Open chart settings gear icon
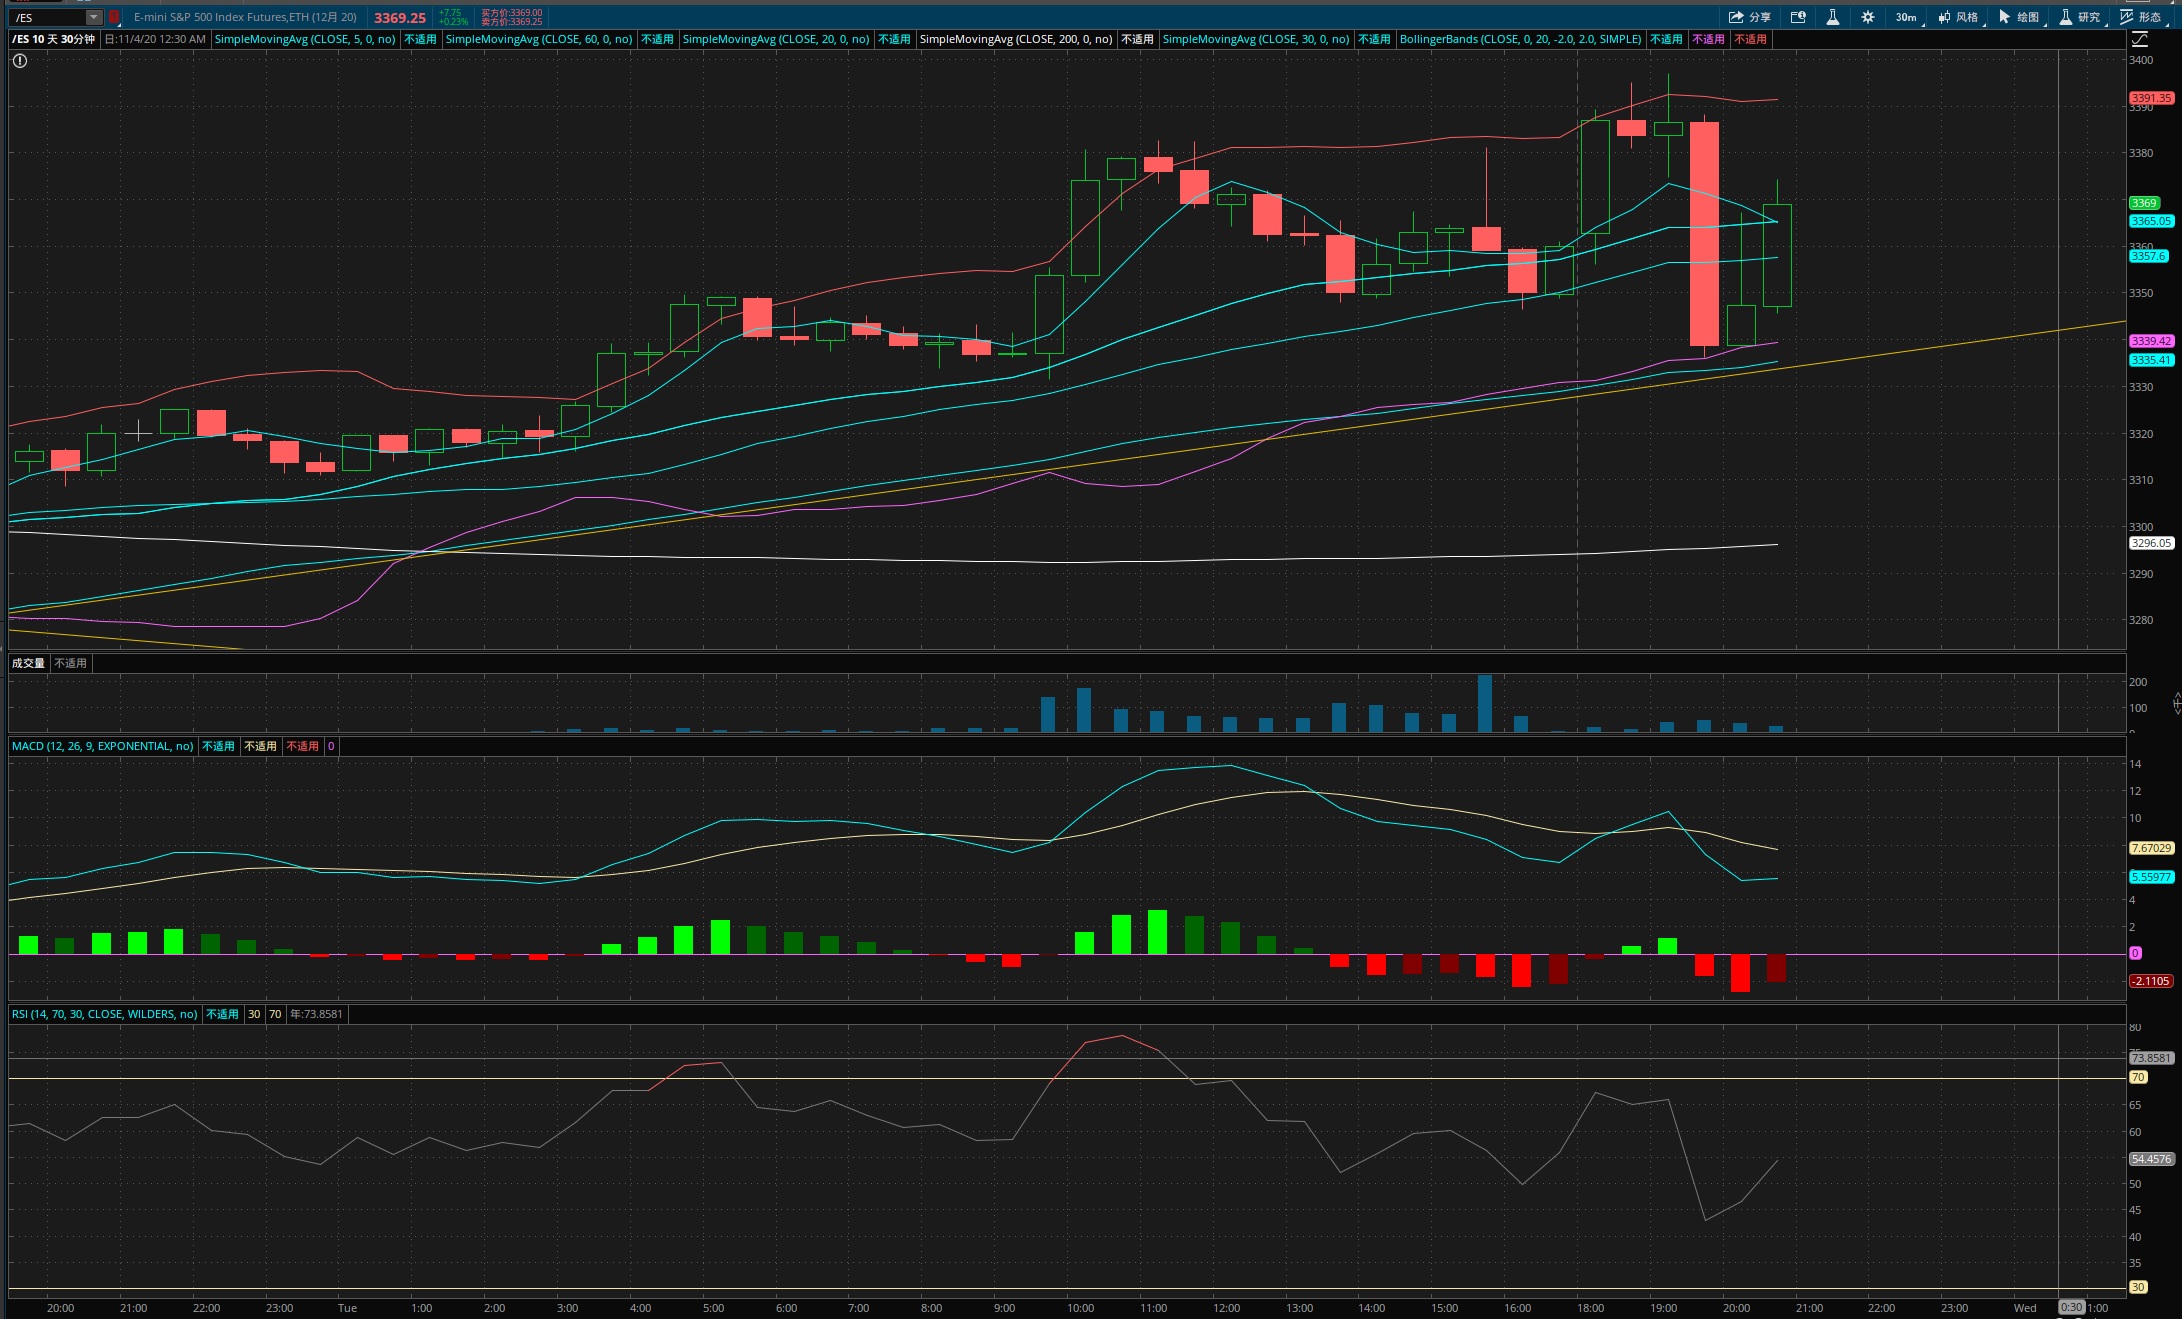This screenshot has width=2182, height=1319. pos(1868,17)
